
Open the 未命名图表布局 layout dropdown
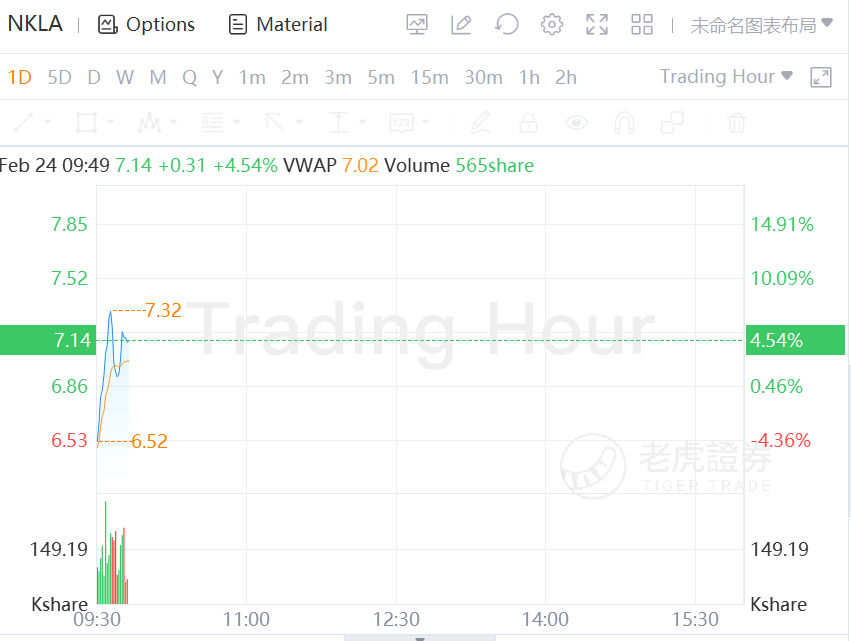(x=761, y=25)
